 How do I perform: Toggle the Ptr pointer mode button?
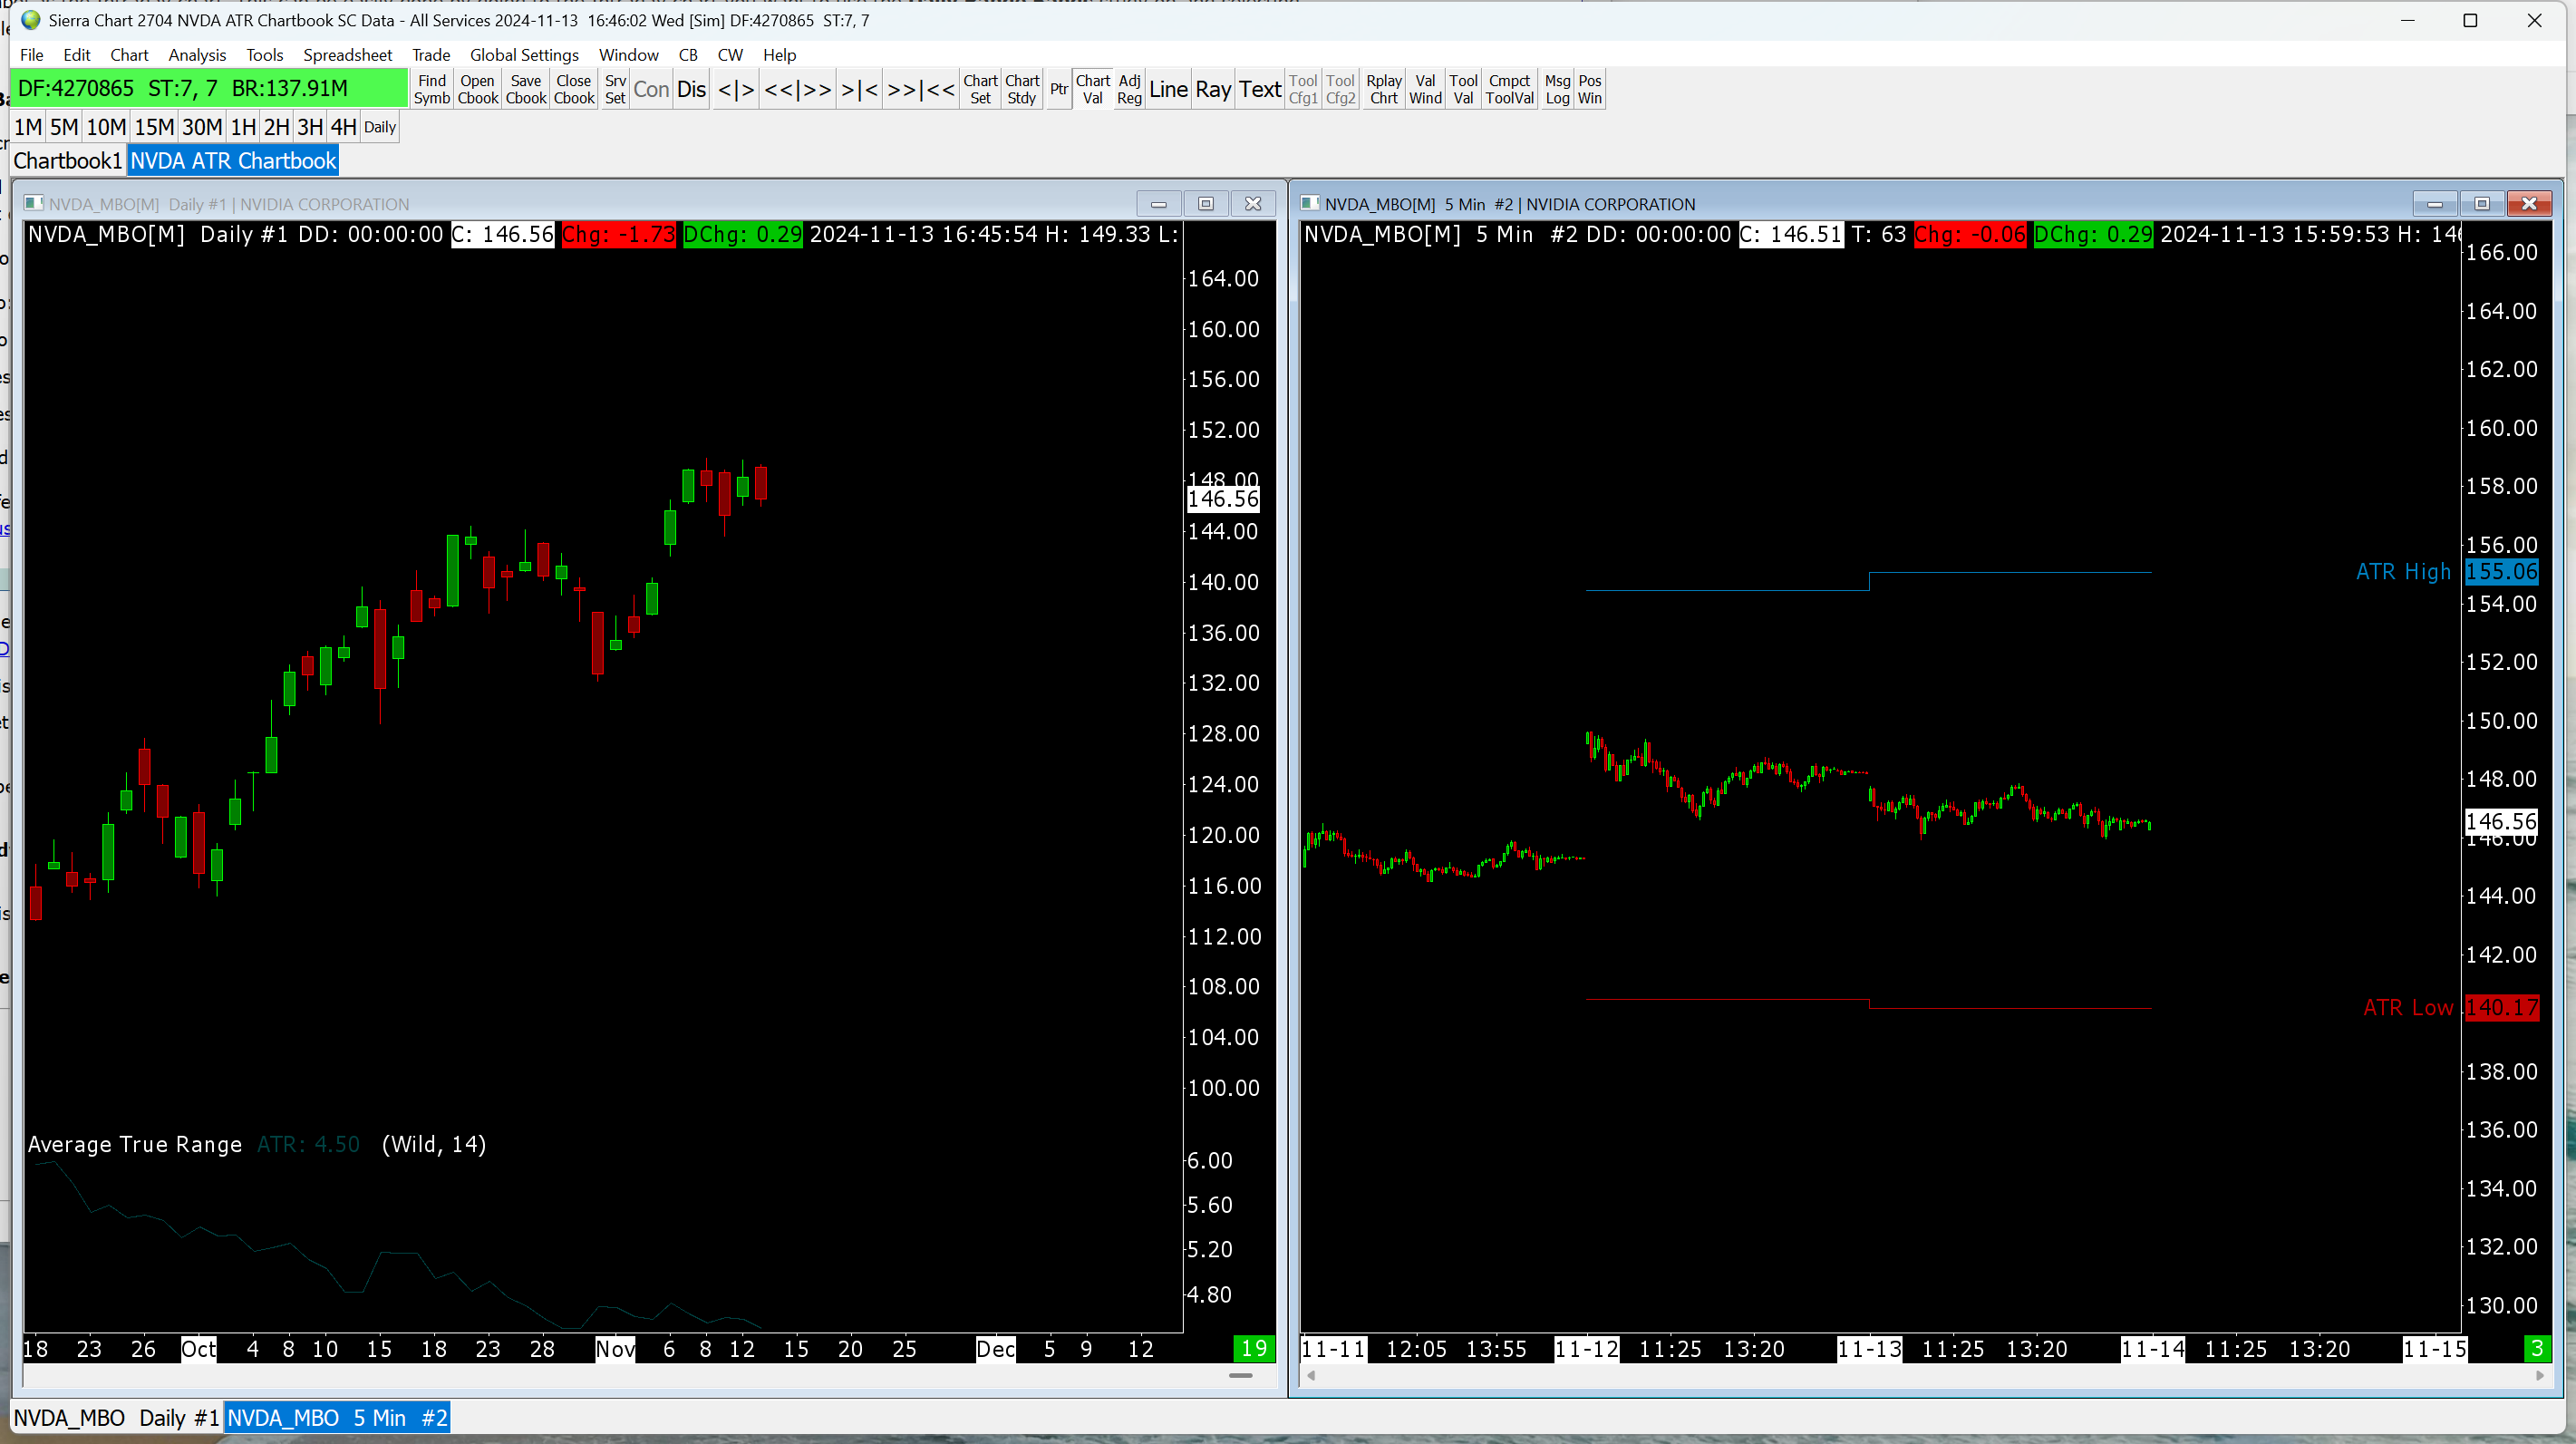[1058, 89]
